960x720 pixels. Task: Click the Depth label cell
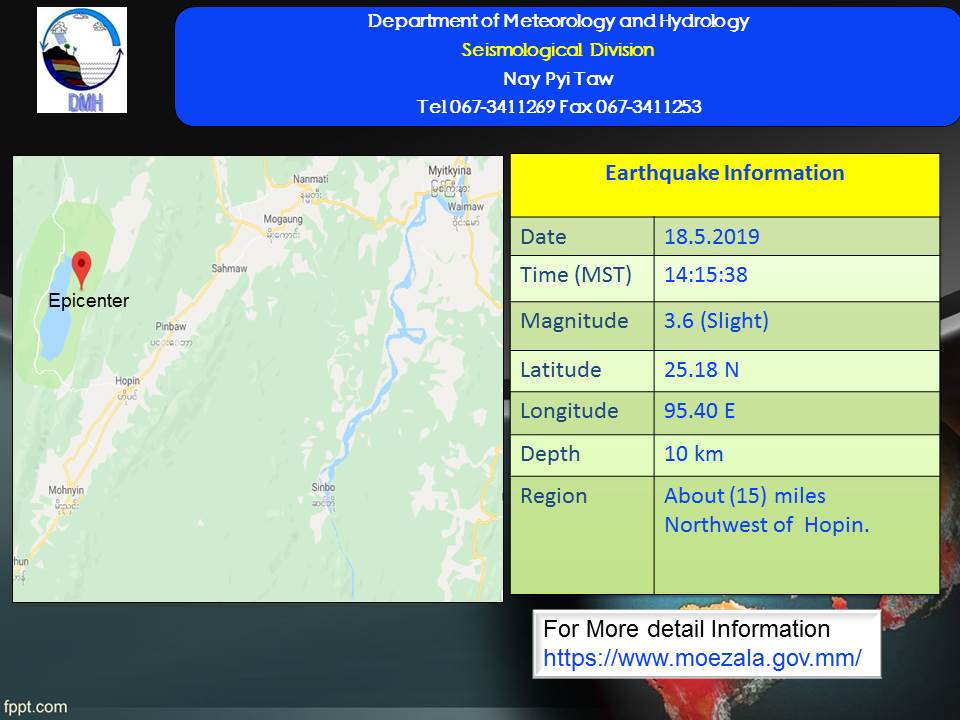point(582,456)
